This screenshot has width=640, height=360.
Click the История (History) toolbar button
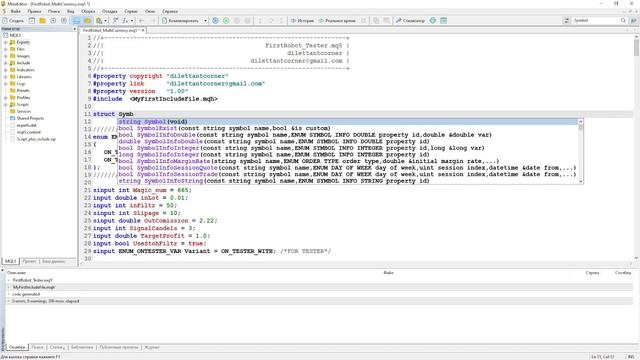point(302,20)
